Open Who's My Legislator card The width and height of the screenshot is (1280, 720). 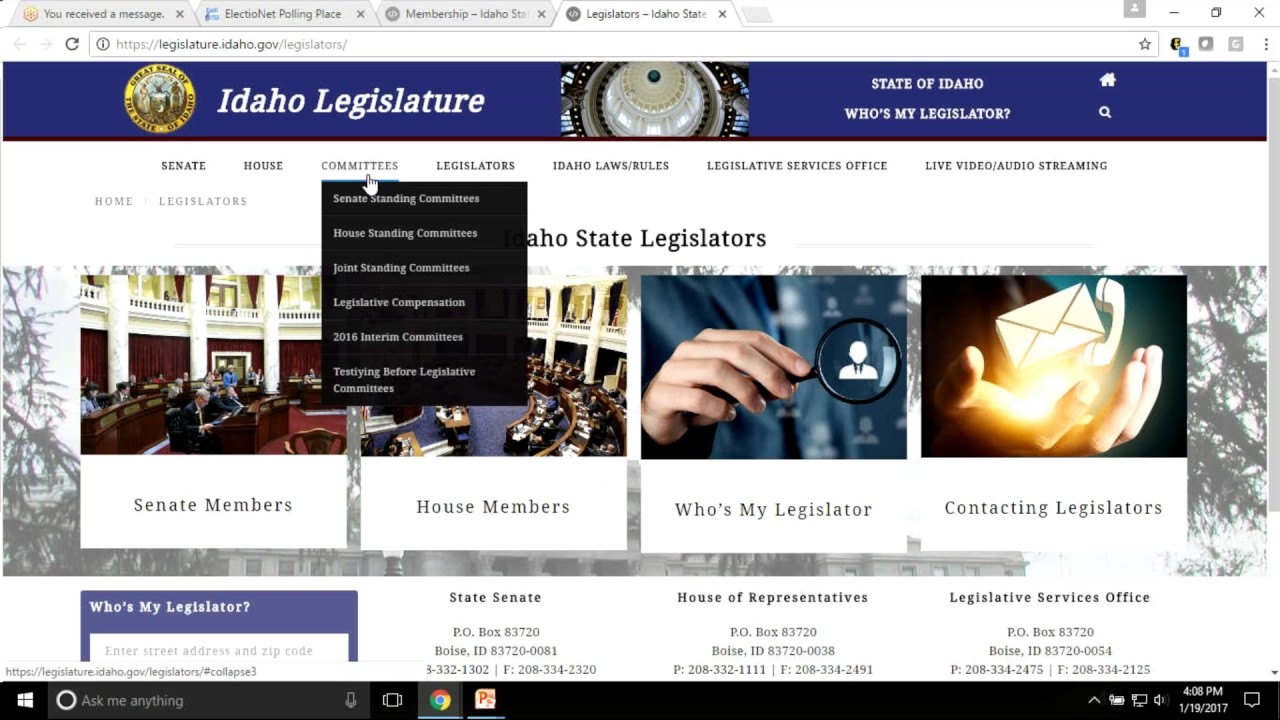point(773,509)
